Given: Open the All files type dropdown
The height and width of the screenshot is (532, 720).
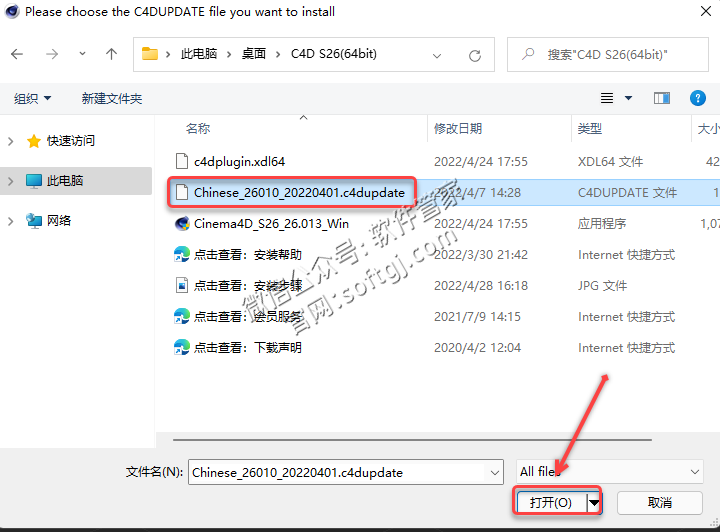Looking at the screenshot, I should click(x=609, y=471).
